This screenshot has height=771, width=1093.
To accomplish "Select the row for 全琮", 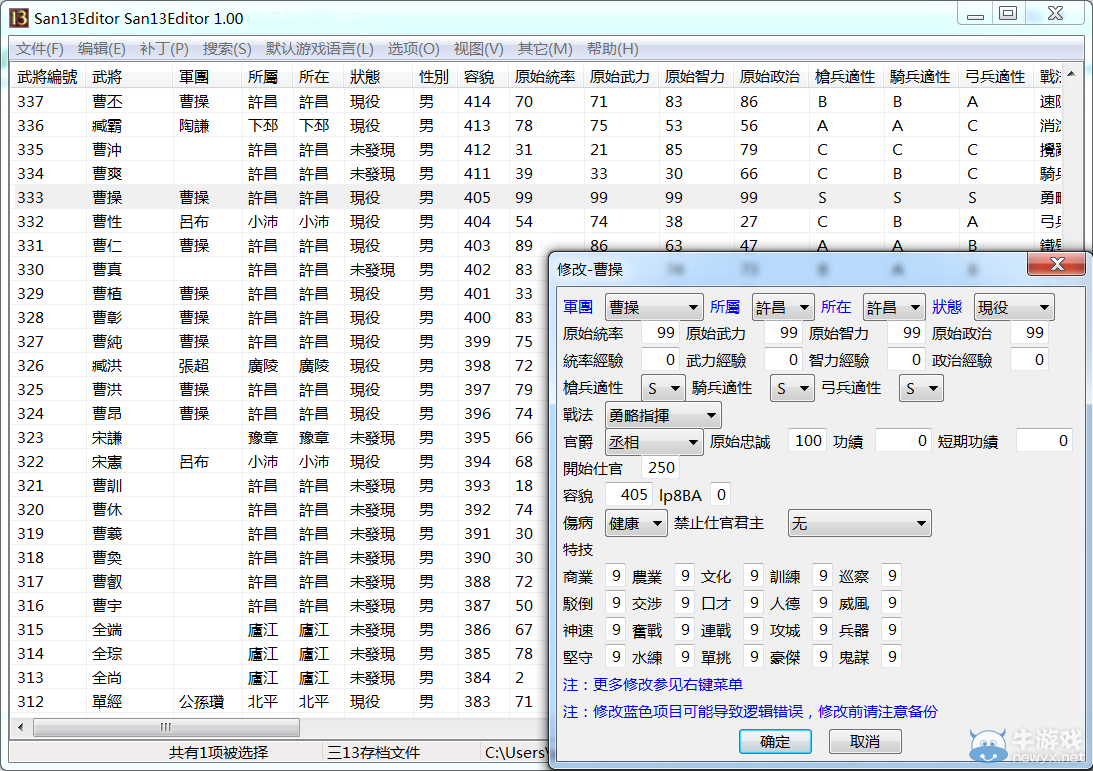I will (279, 653).
